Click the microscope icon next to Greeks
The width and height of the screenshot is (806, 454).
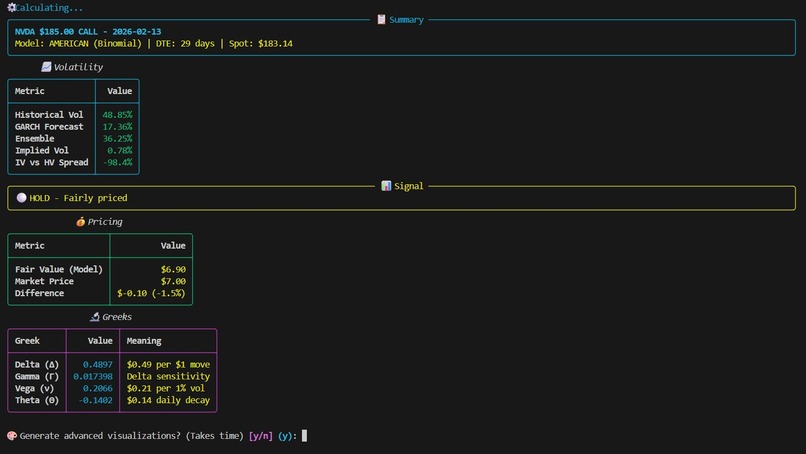click(95, 317)
